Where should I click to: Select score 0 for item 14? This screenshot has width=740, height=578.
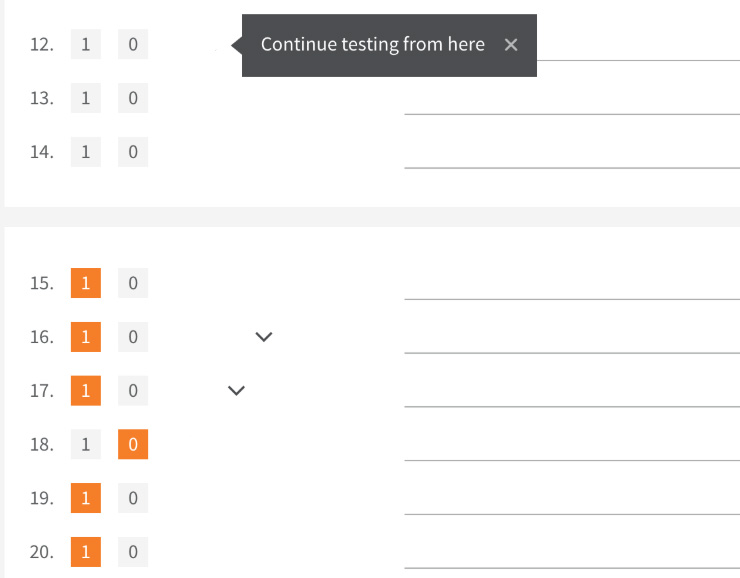pos(133,152)
